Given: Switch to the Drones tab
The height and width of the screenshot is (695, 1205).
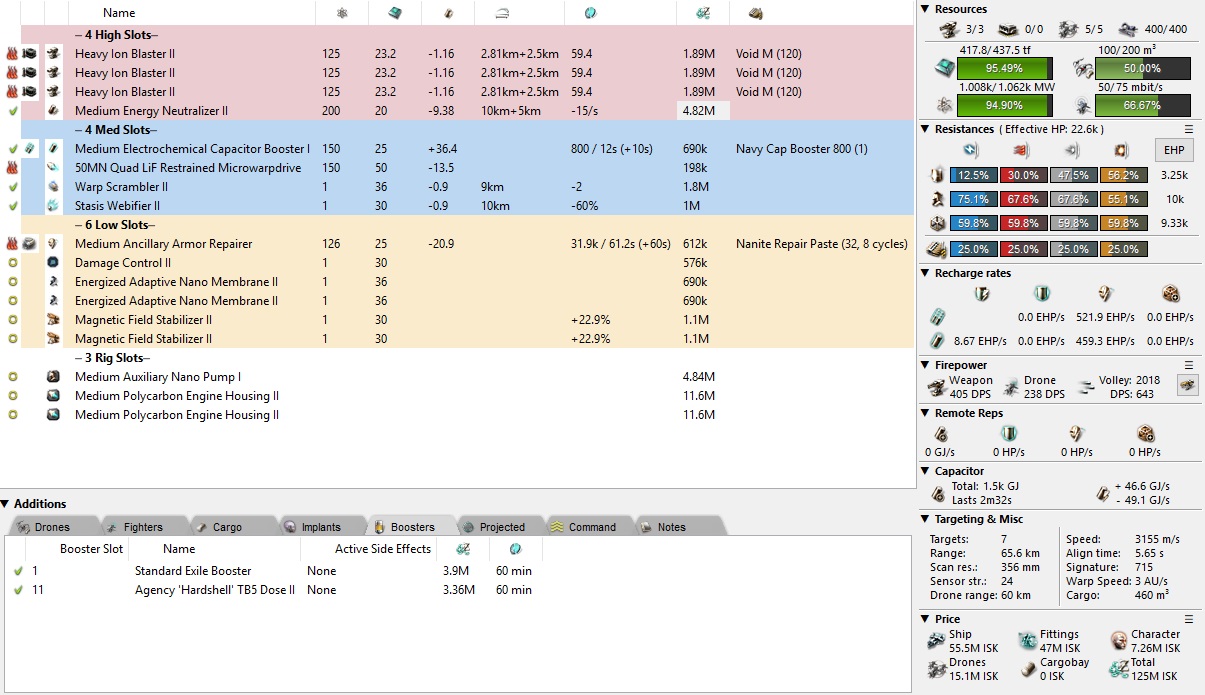Looking at the screenshot, I should 52,527.
